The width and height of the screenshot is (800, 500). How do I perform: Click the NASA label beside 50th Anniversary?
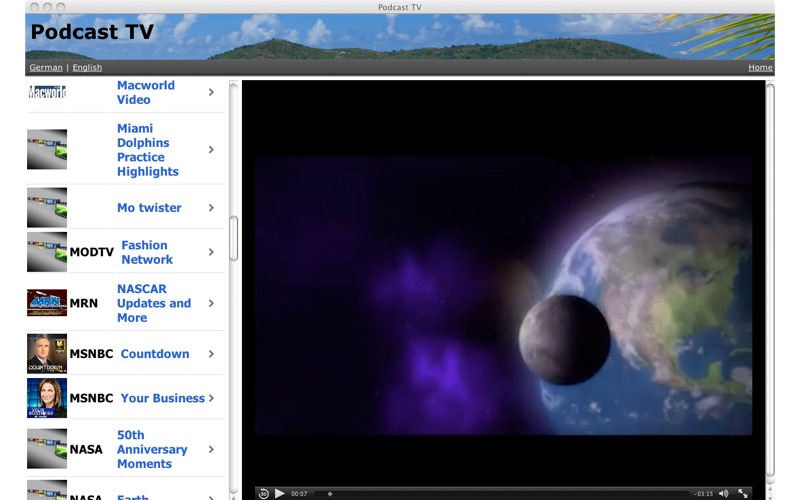pos(86,449)
